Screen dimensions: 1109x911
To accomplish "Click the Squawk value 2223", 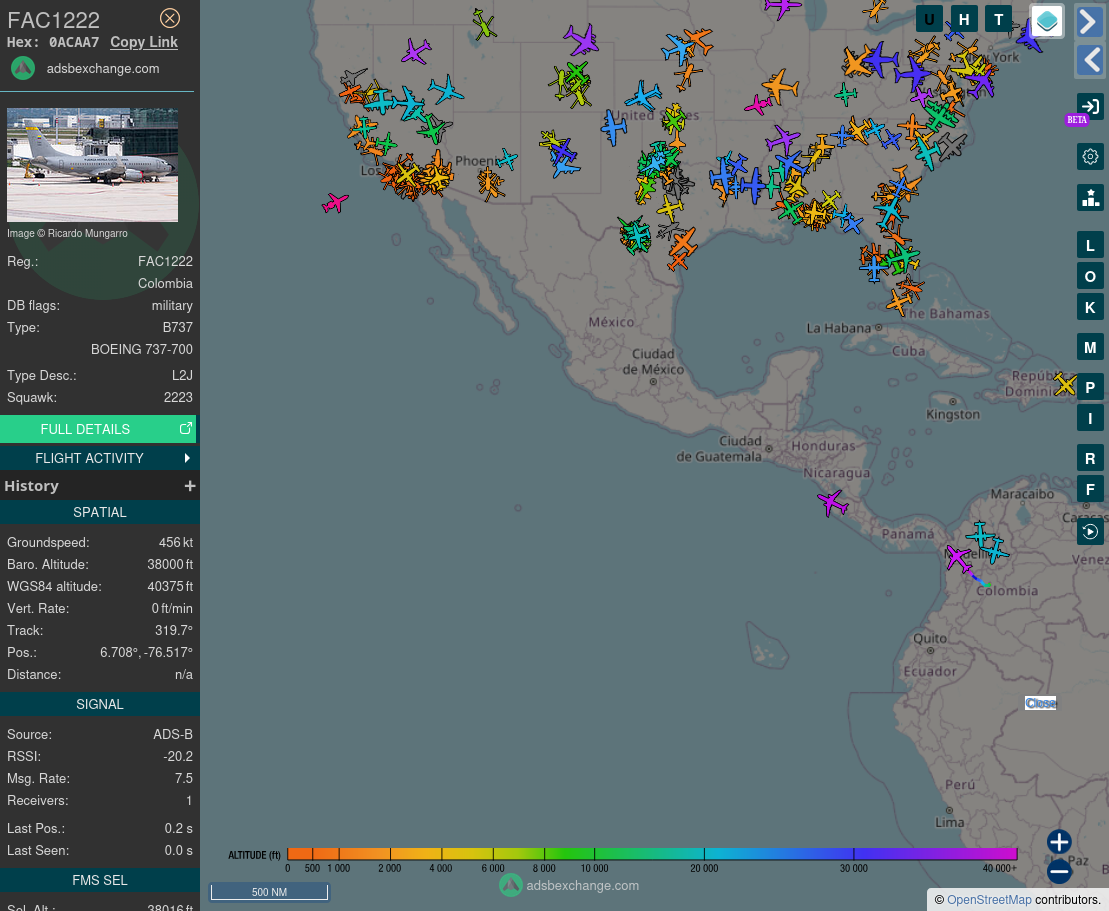I will 178,398.
